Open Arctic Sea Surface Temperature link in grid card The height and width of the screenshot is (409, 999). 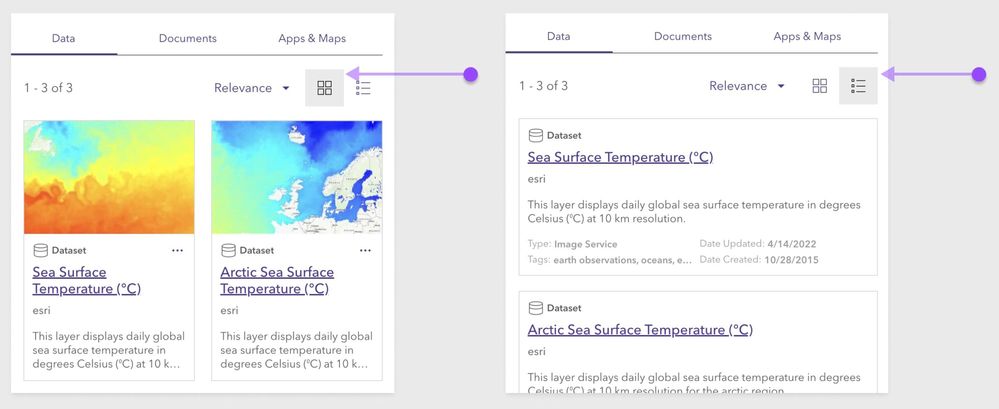pos(277,280)
